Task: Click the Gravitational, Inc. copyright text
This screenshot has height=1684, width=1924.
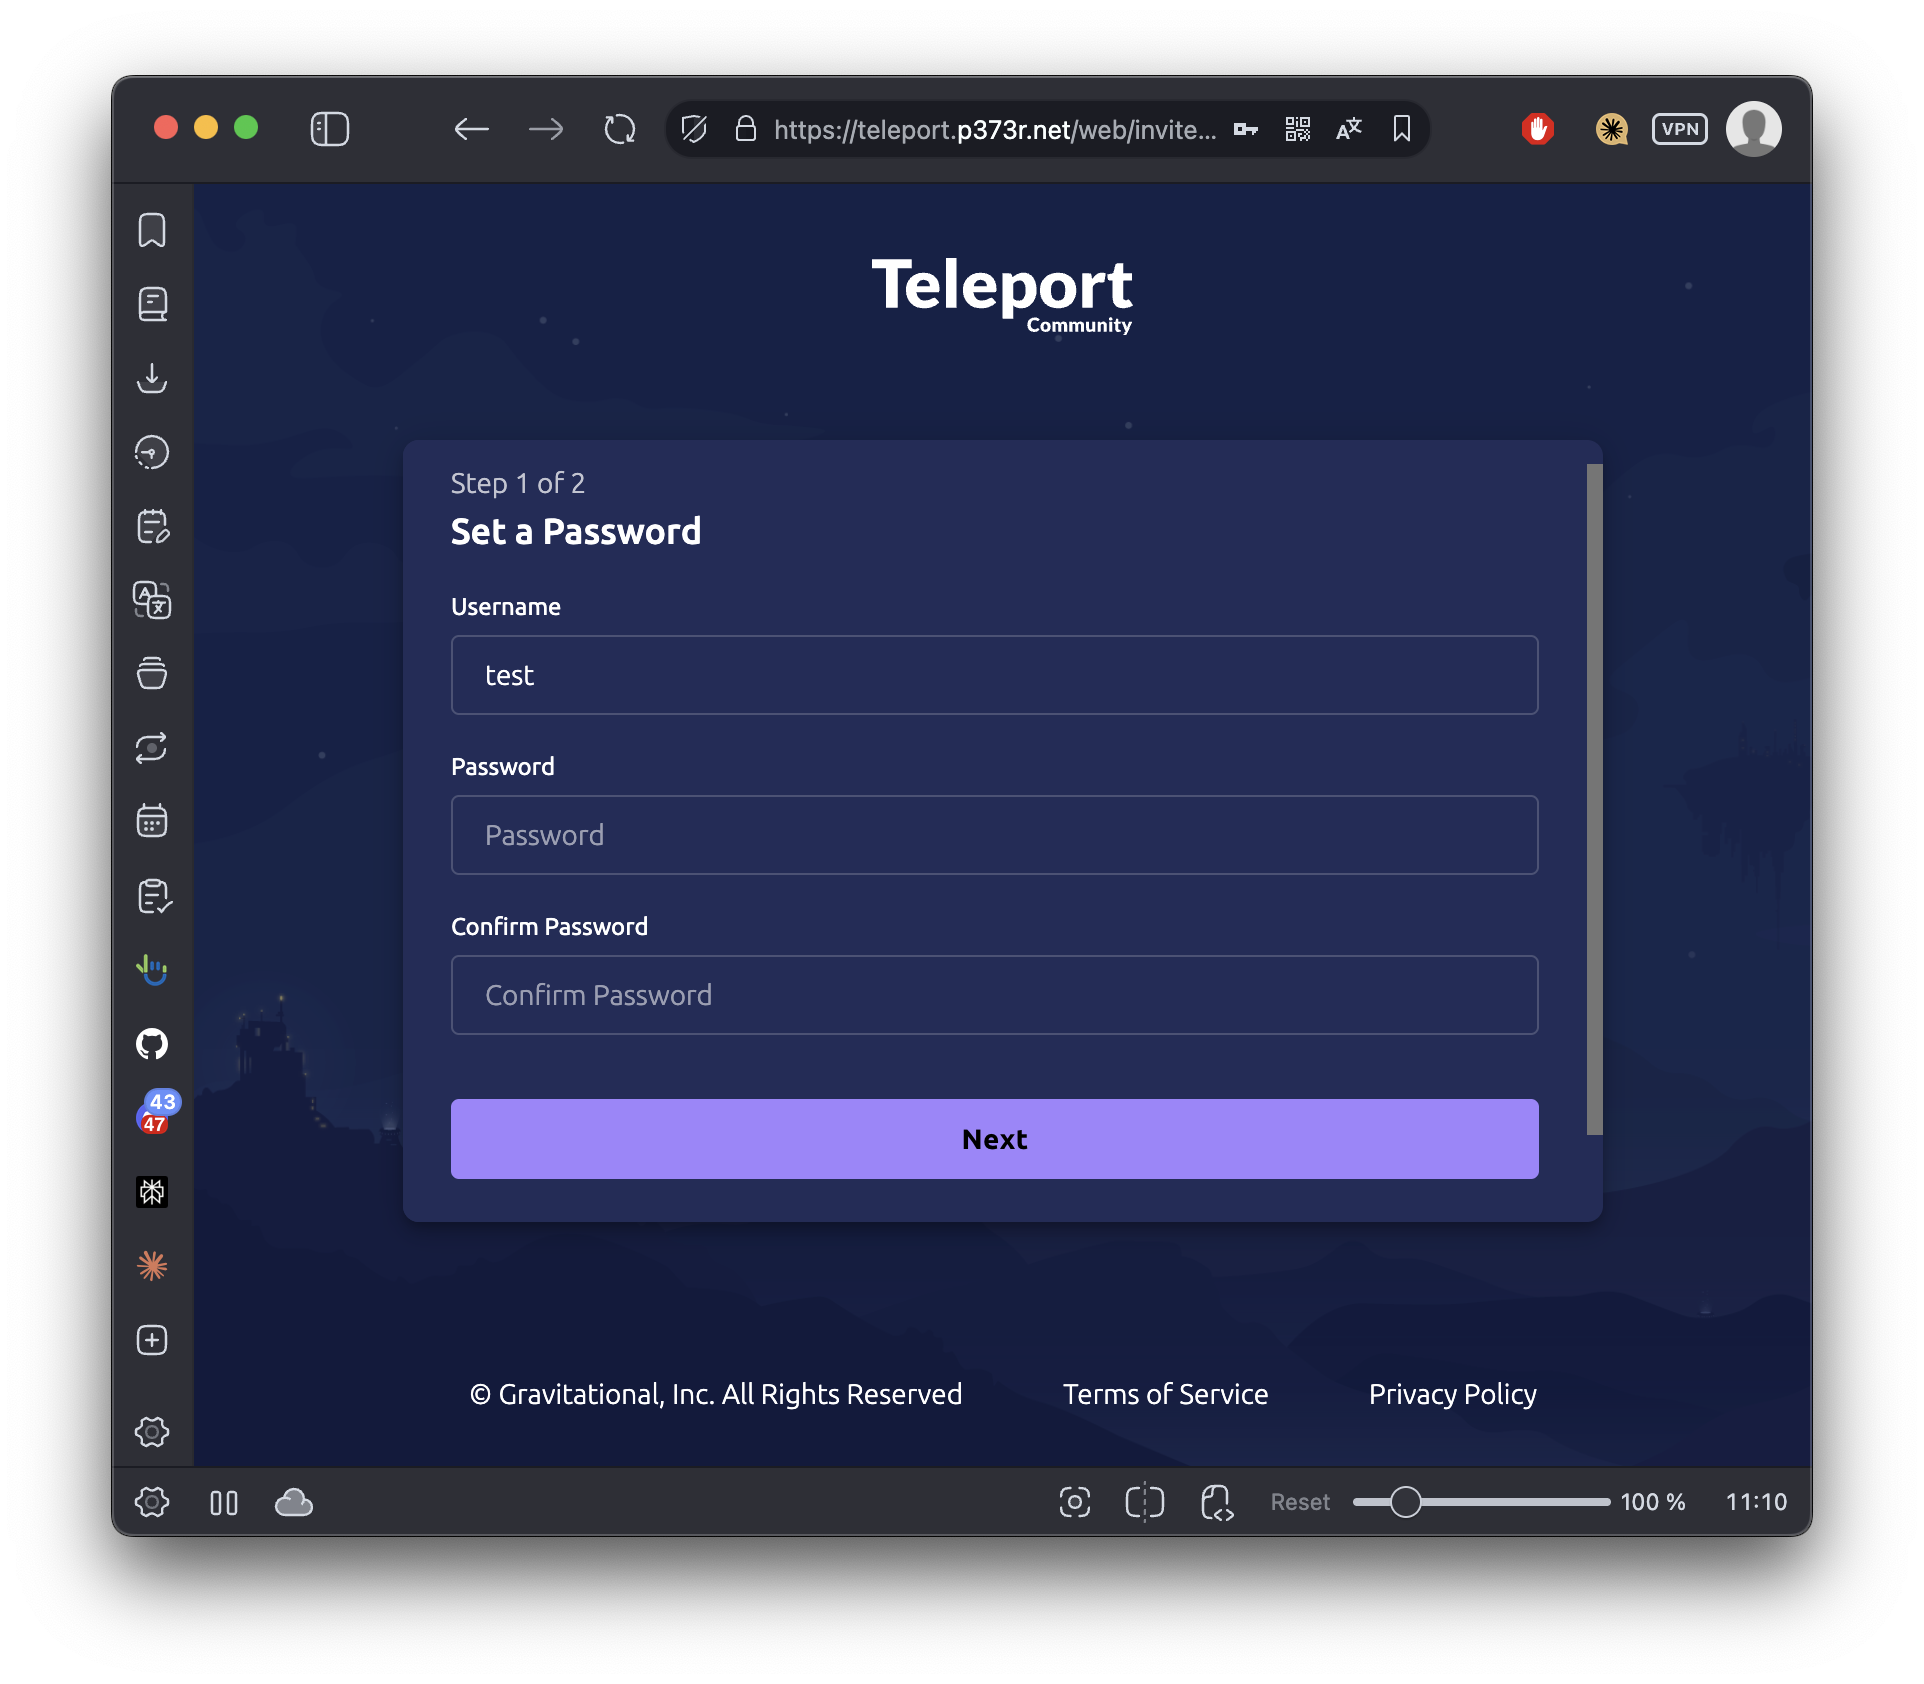Action: coord(716,1394)
